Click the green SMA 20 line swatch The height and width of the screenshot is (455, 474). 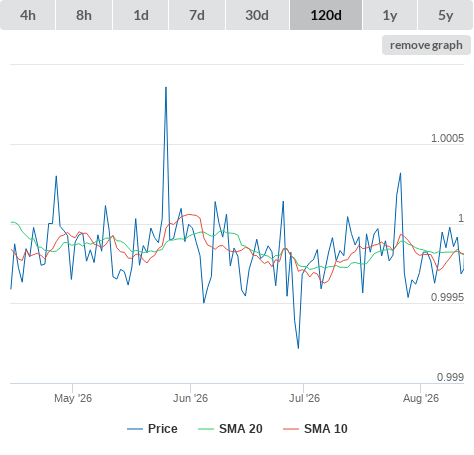[x=206, y=429]
